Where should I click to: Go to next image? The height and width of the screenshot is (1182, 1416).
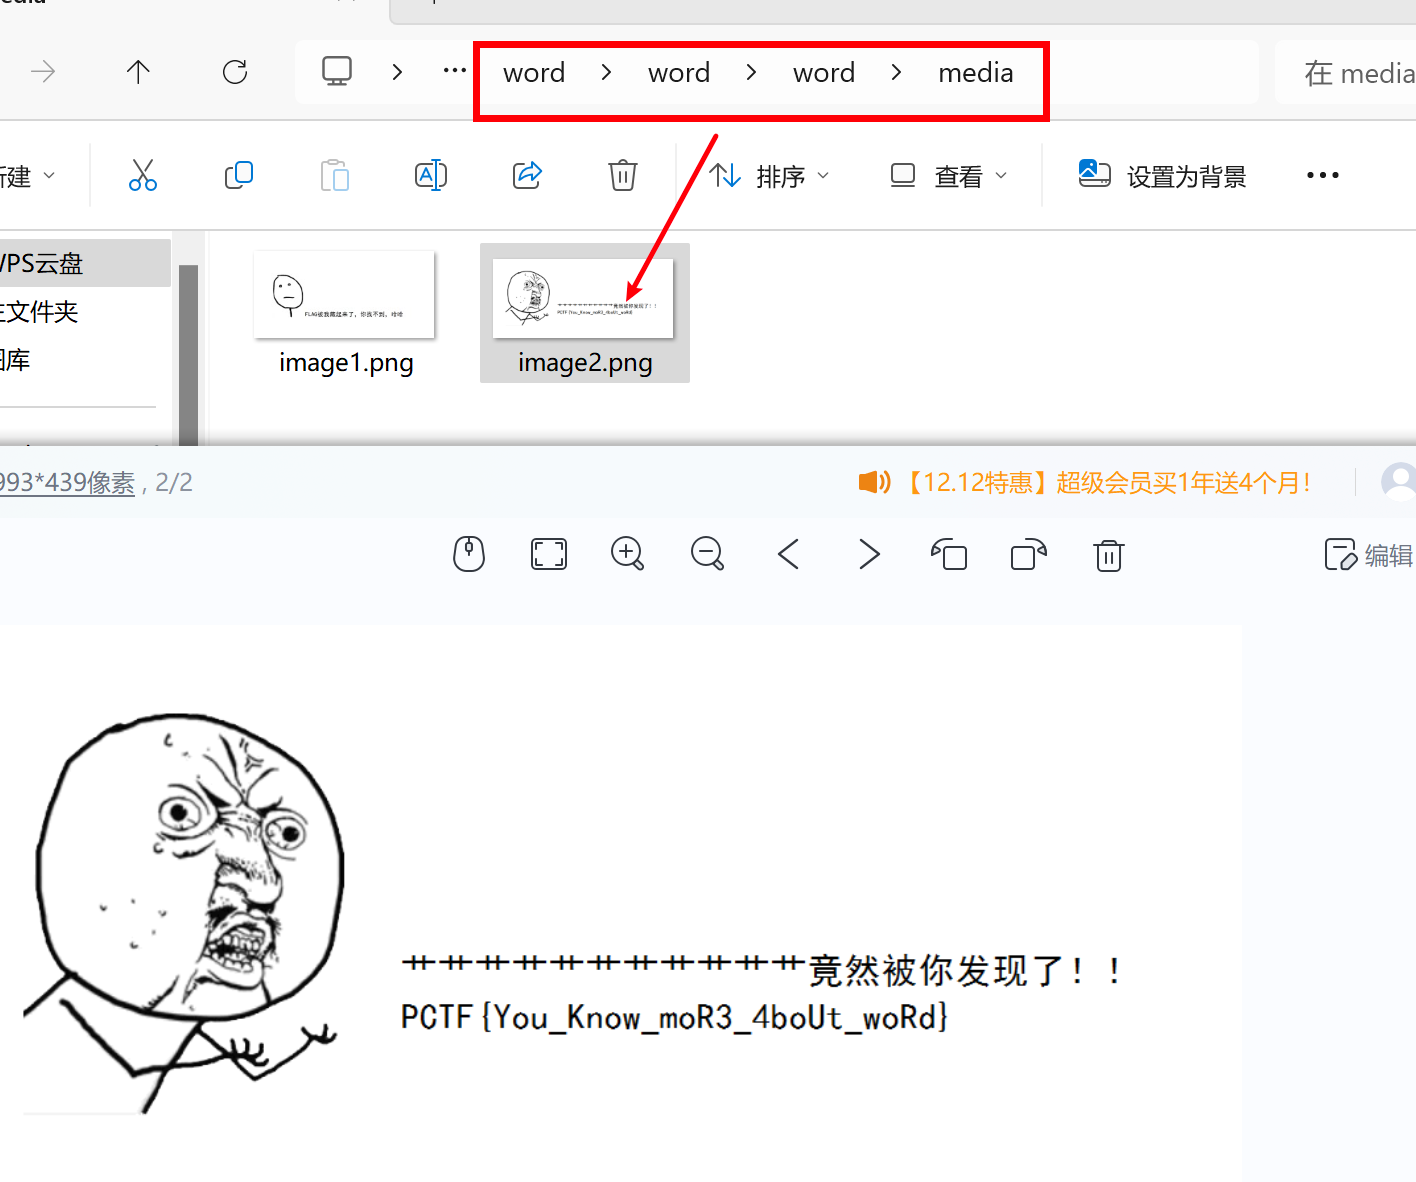point(869,553)
